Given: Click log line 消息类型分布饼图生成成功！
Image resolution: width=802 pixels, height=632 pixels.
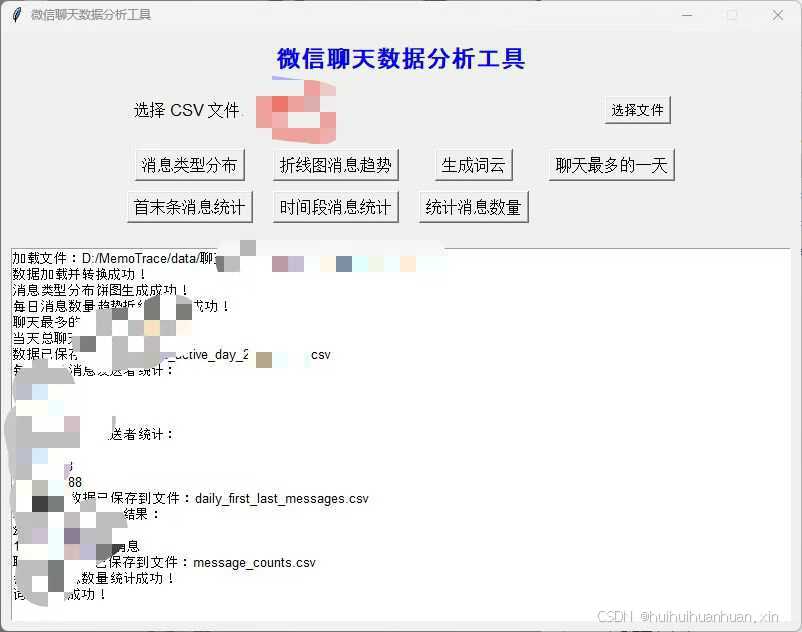Looking at the screenshot, I should coord(100,290).
